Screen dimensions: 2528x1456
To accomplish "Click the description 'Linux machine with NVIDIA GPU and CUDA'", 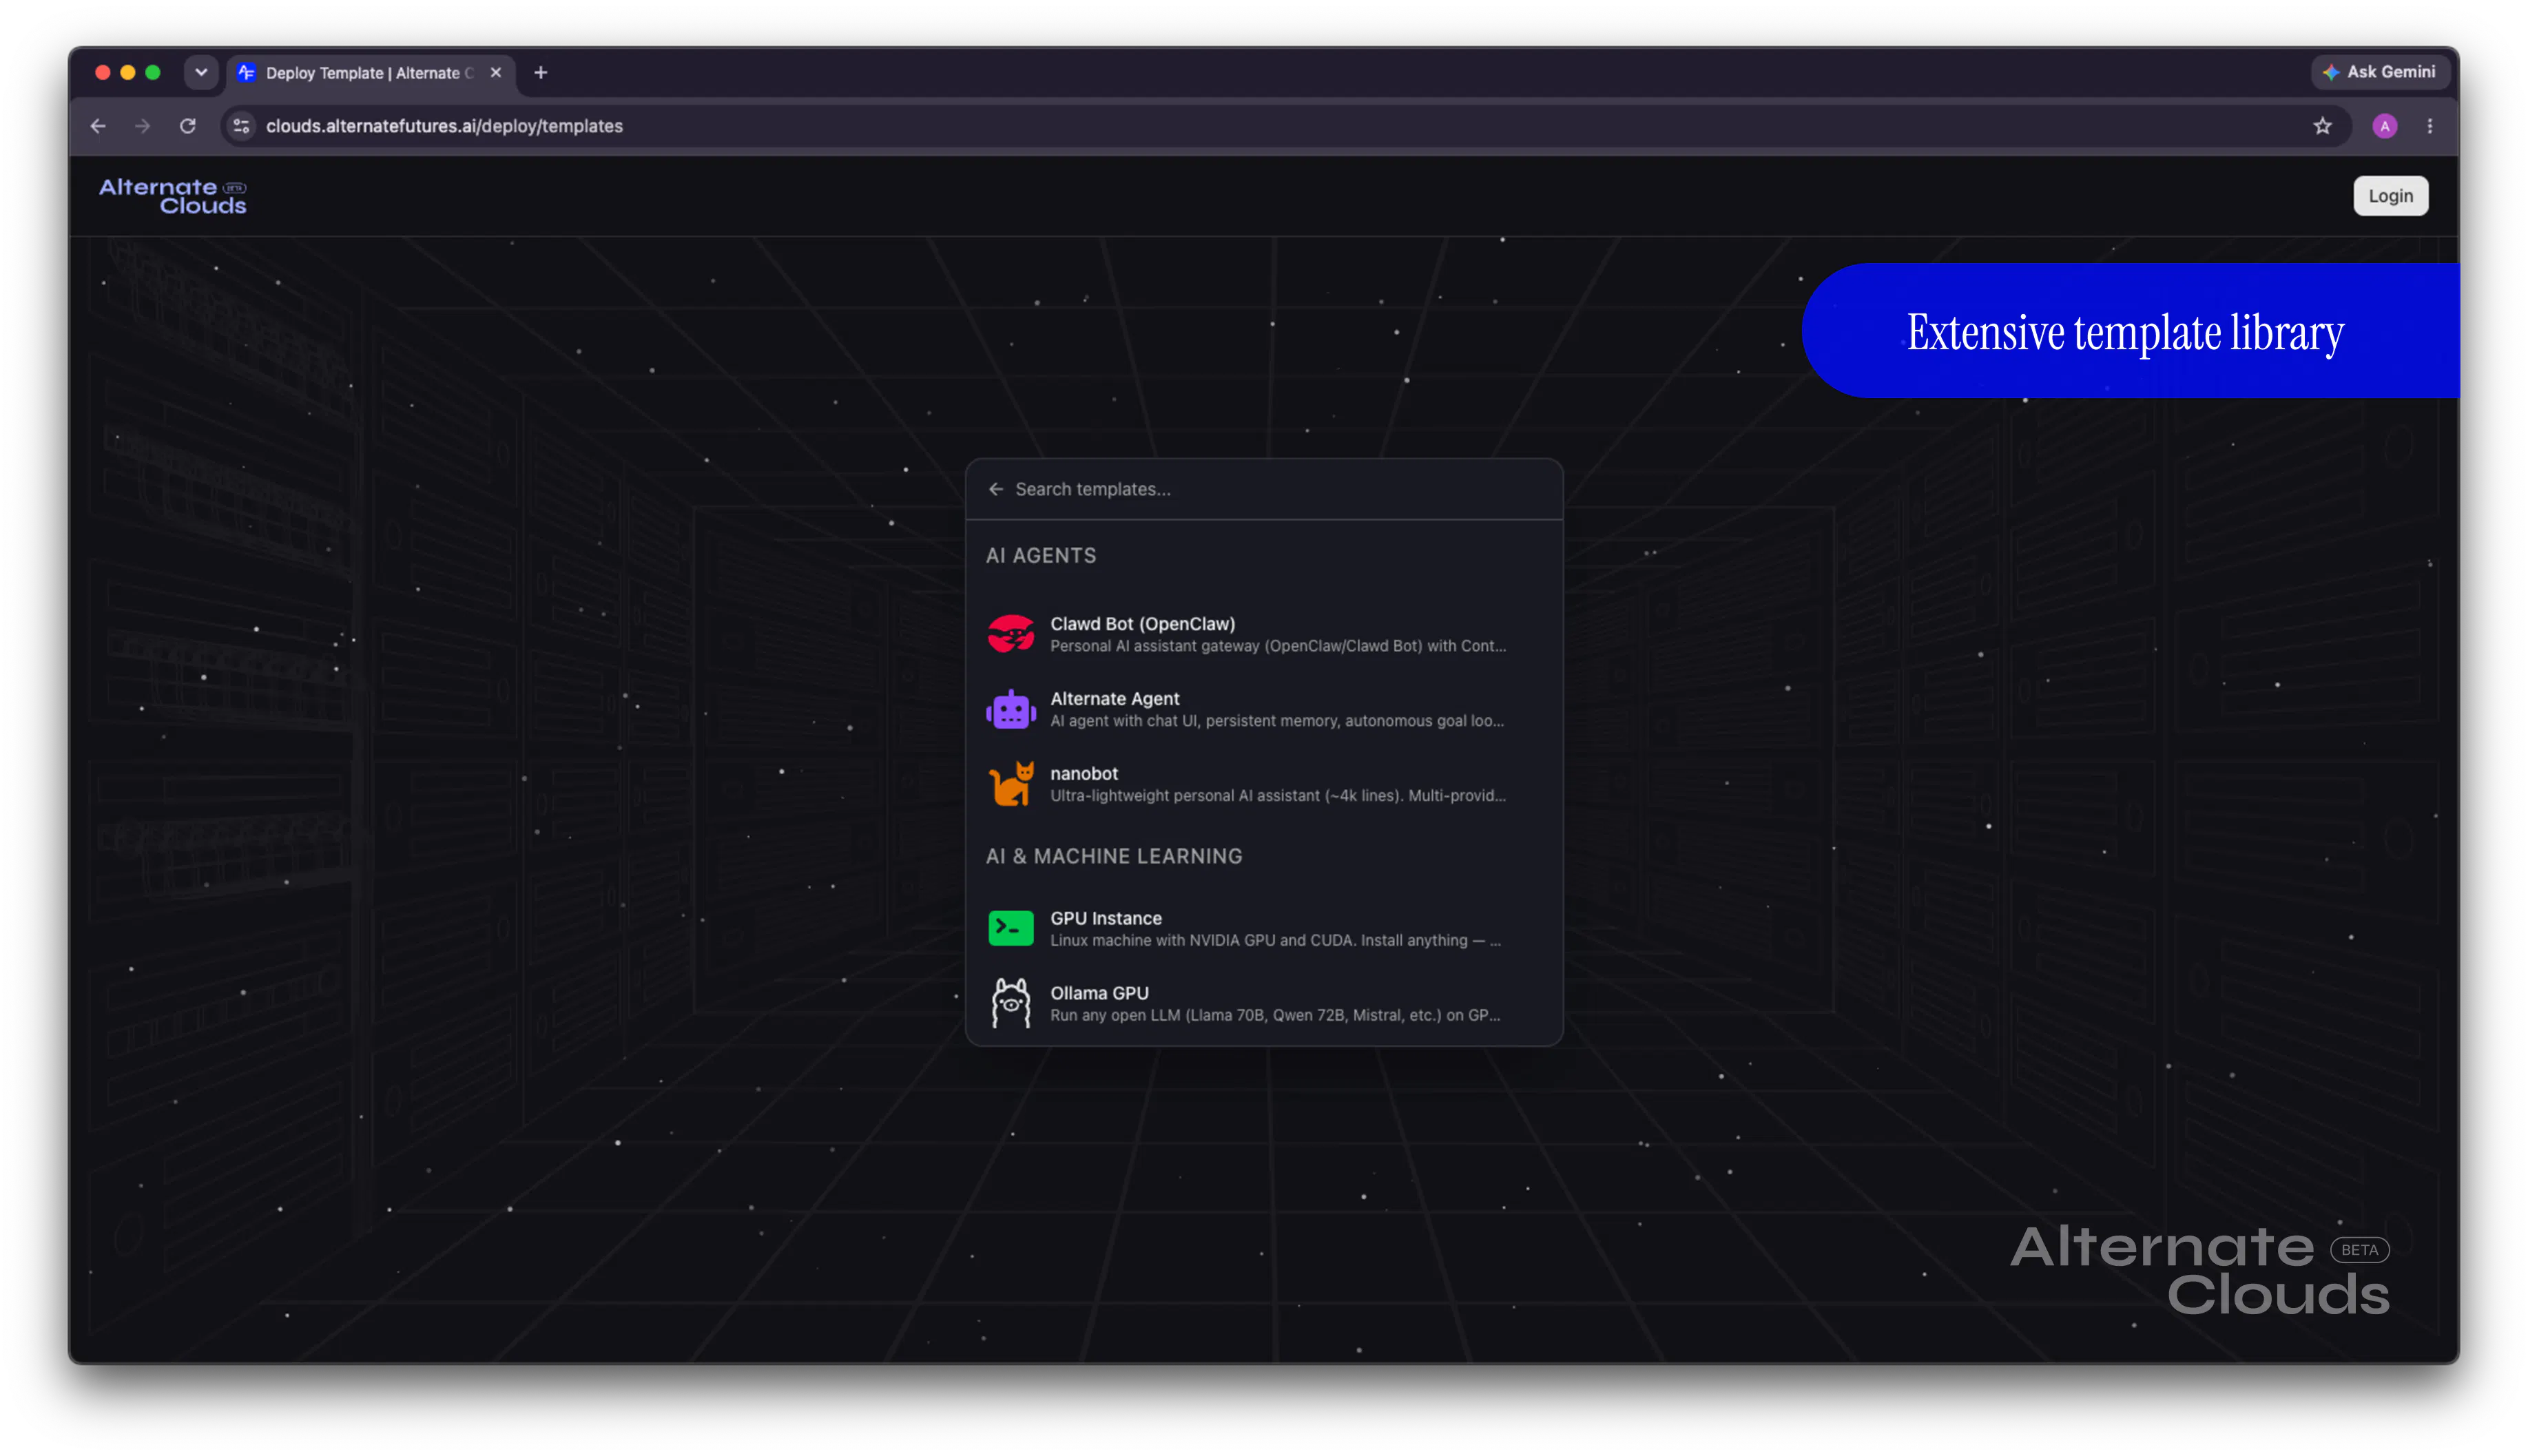I will 1275,940.
